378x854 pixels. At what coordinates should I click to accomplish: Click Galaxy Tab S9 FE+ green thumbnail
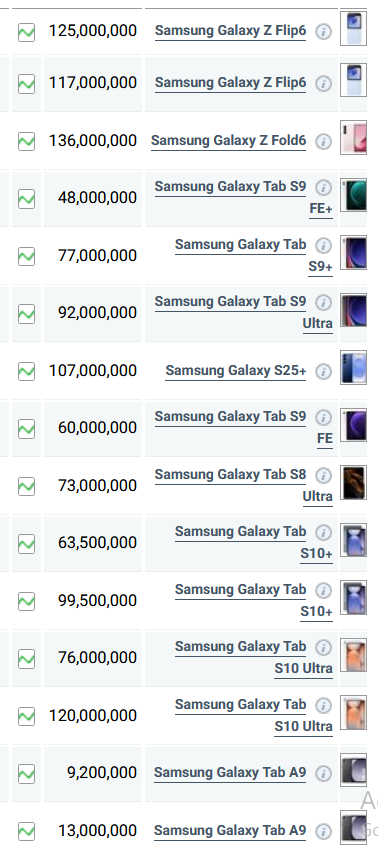tap(353, 194)
